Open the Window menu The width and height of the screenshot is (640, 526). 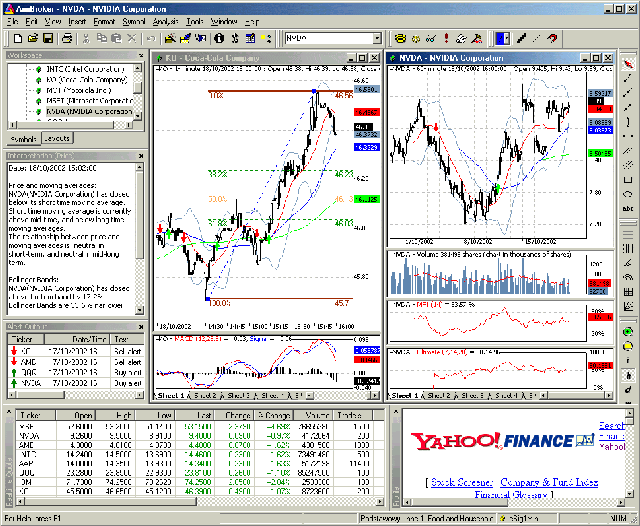tap(224, 21)
